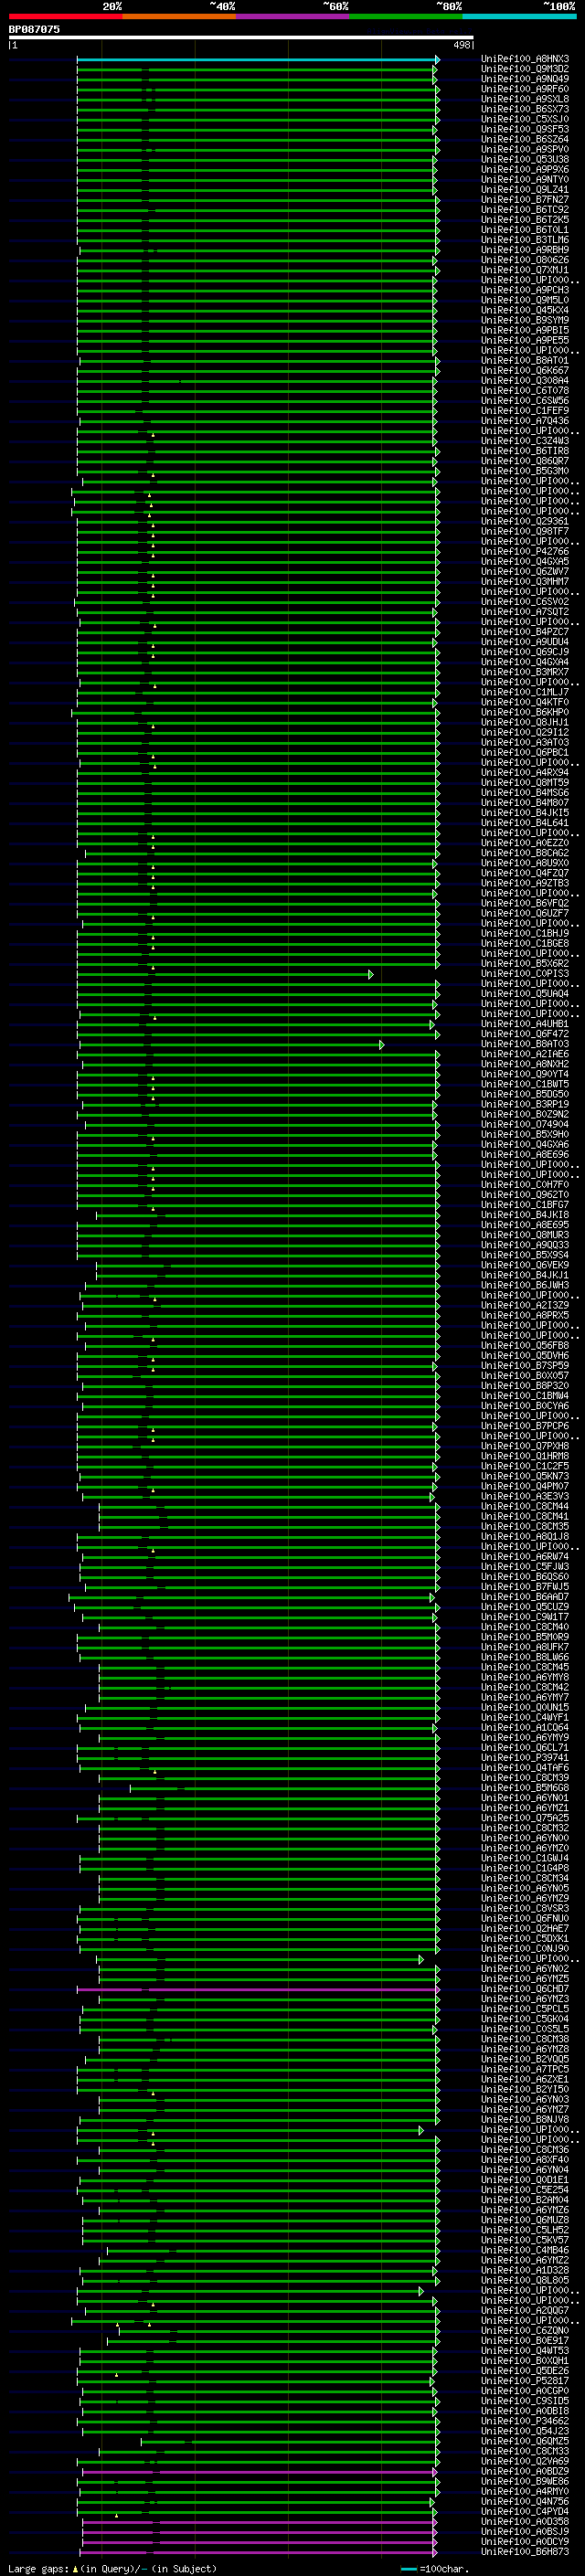Select hit label UniRef100_B3TLM6

click(525, 240)
